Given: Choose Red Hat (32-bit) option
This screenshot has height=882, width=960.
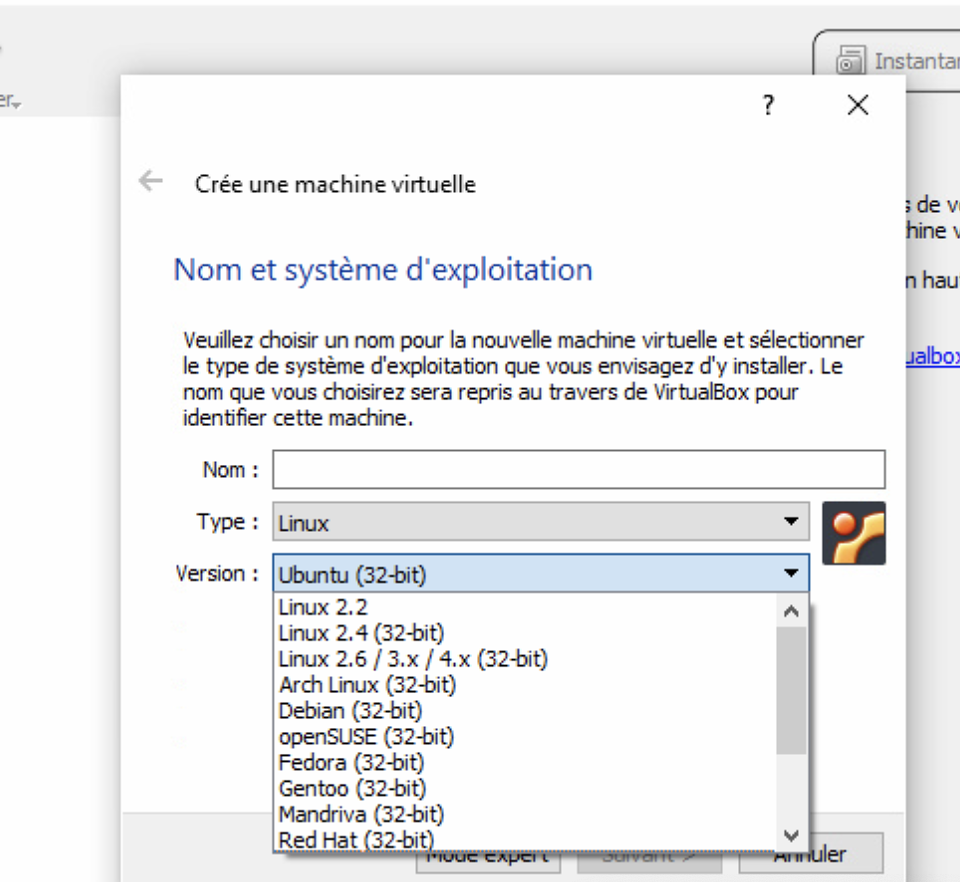Looking at the screenshot, I should pos(525,840).
